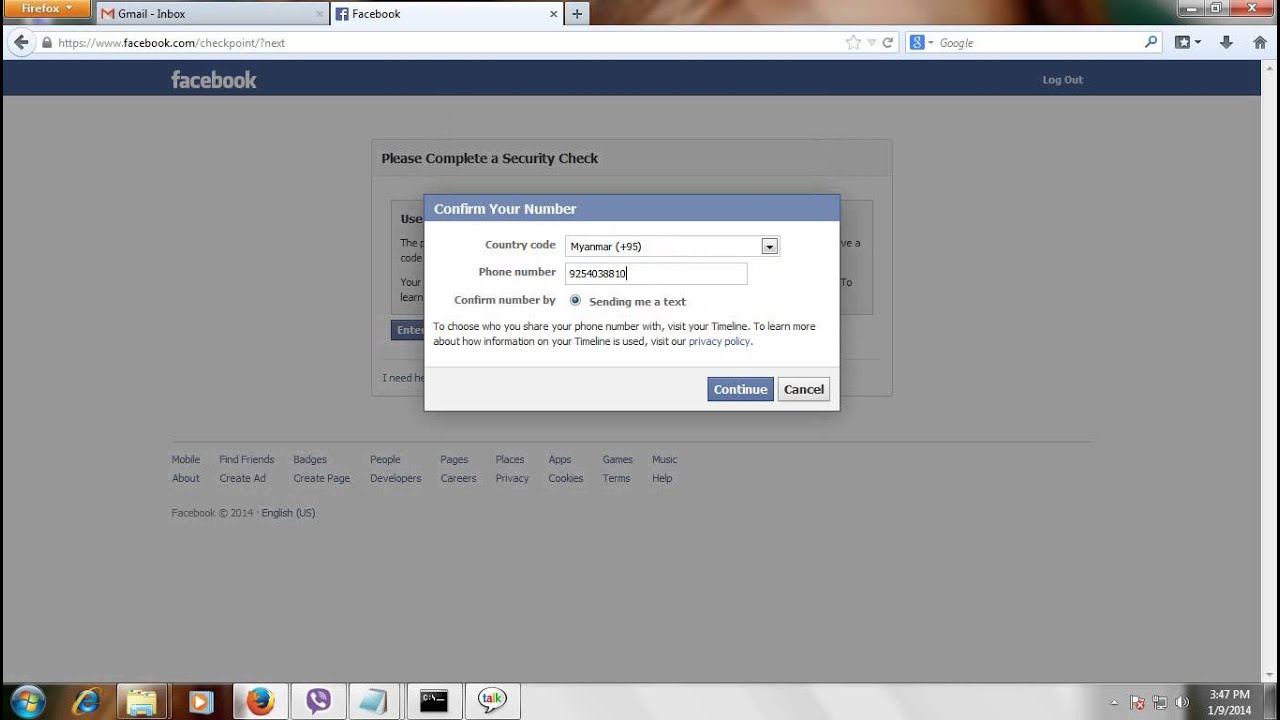Screen dimensions: 1280x720
Task: Close the Facebook tab
Action: pos(554,14)
